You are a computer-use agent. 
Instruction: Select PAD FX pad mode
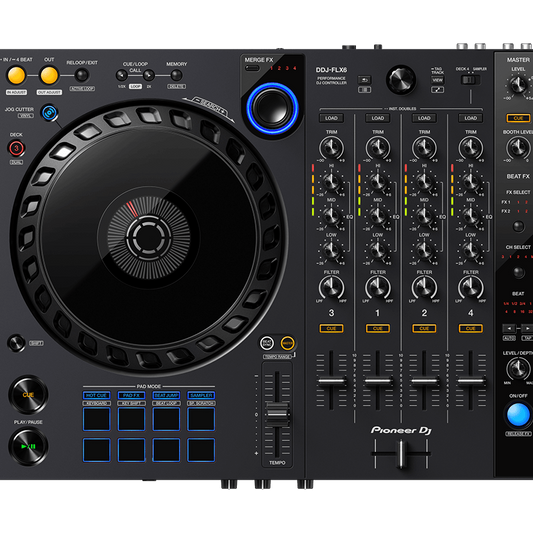tap(131, 395)
